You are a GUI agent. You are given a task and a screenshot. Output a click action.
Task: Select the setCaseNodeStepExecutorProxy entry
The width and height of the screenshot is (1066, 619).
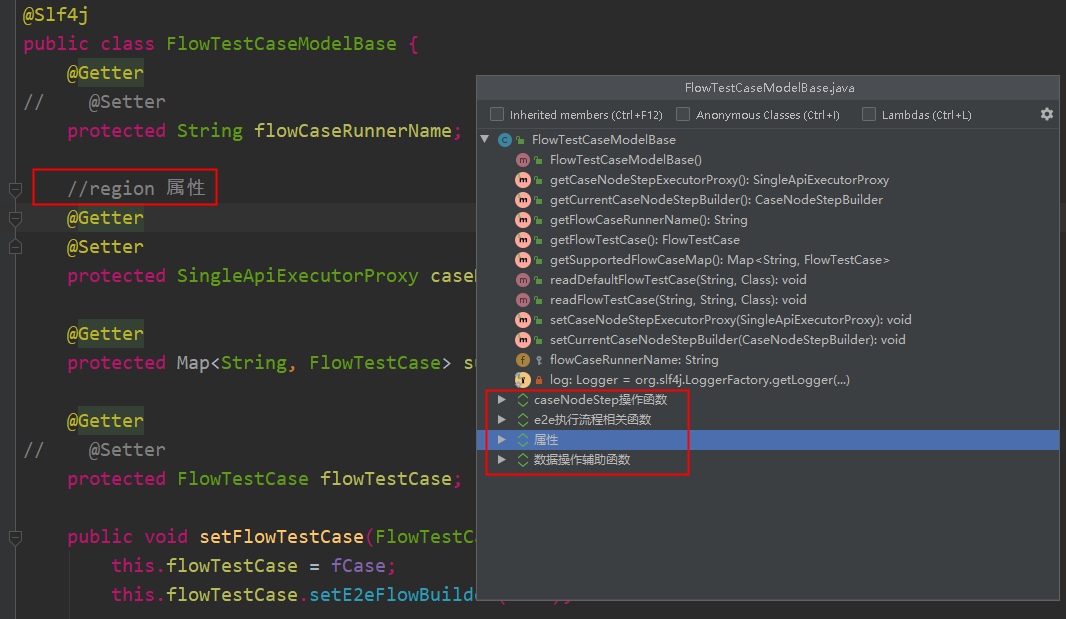coord(730,320)
